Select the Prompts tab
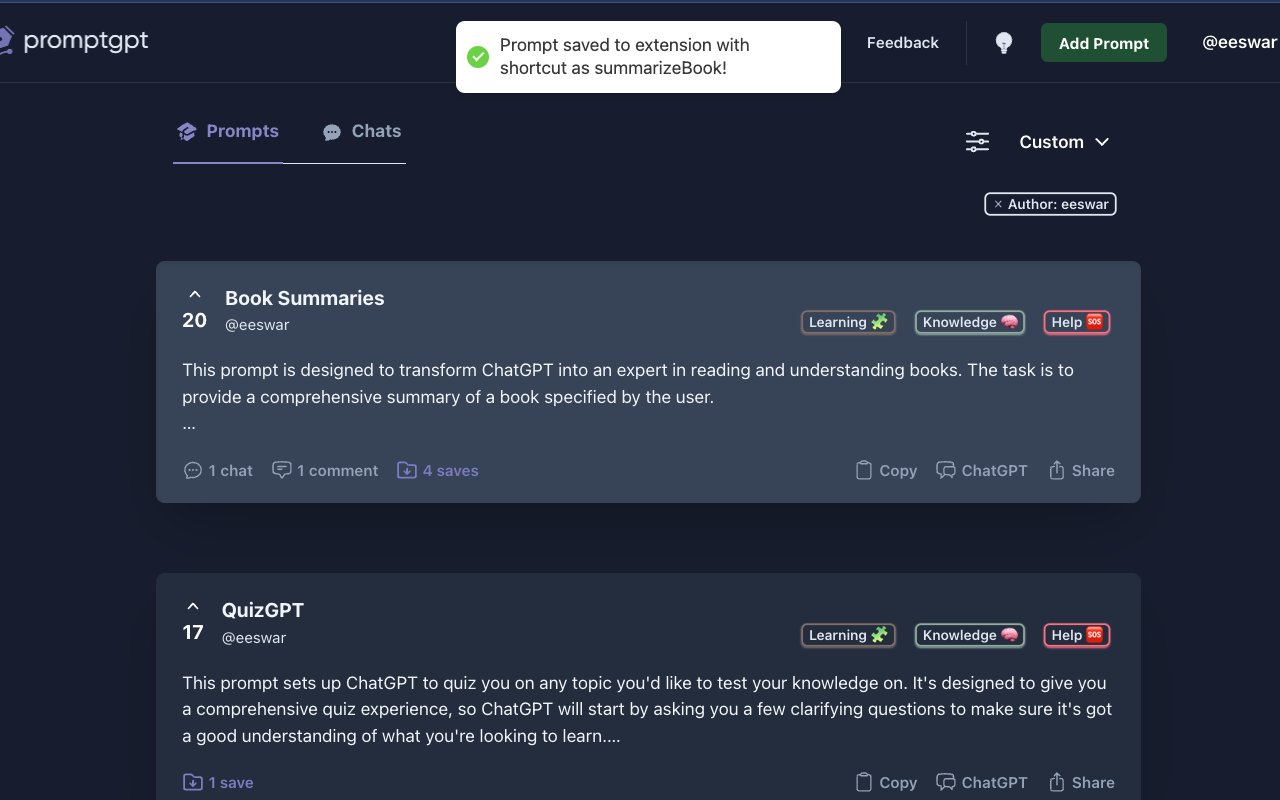 228,131
